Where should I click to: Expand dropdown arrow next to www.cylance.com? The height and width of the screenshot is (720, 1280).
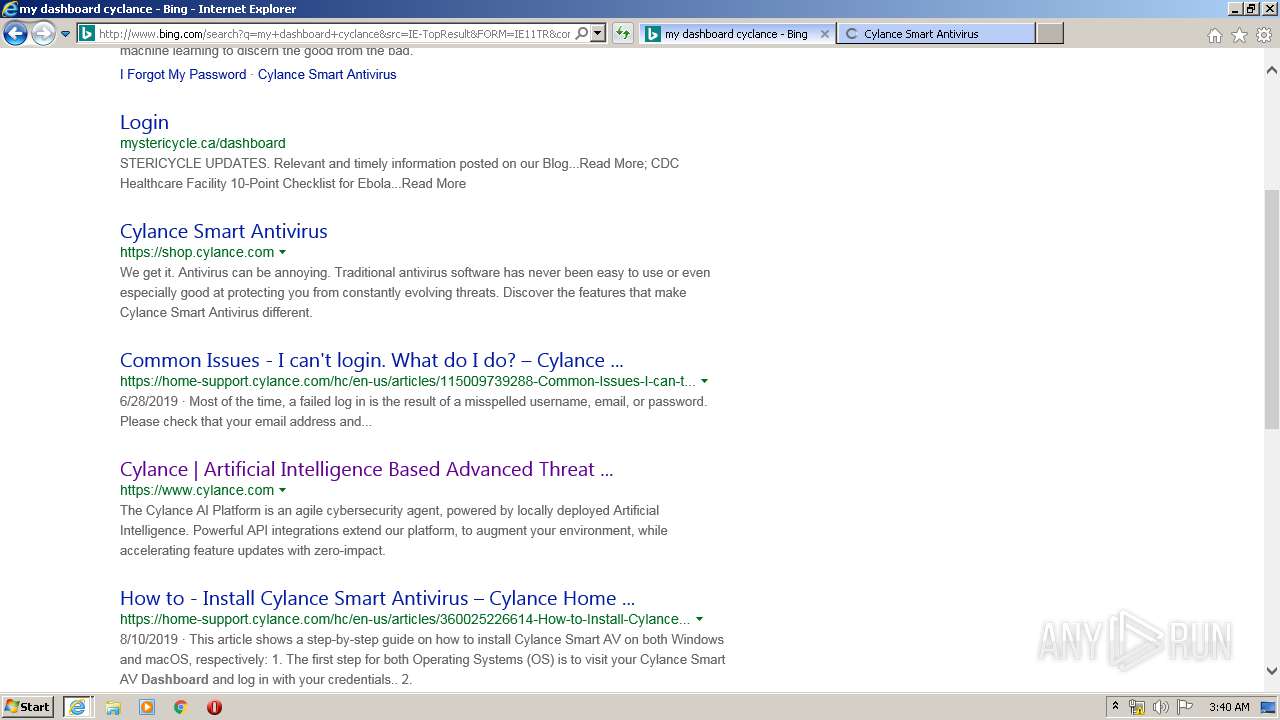[282, 490]
